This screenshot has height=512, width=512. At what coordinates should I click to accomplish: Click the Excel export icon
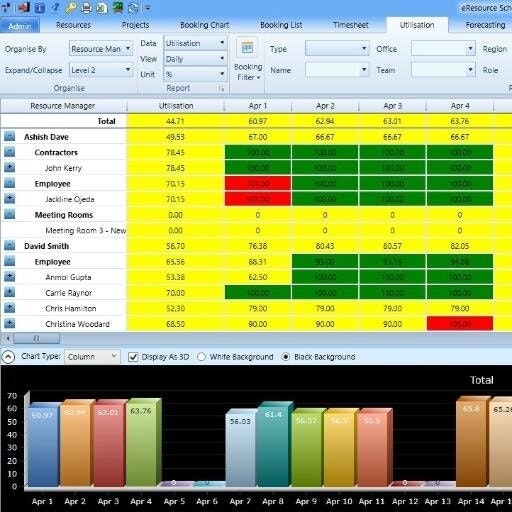(x=102, y=8)
